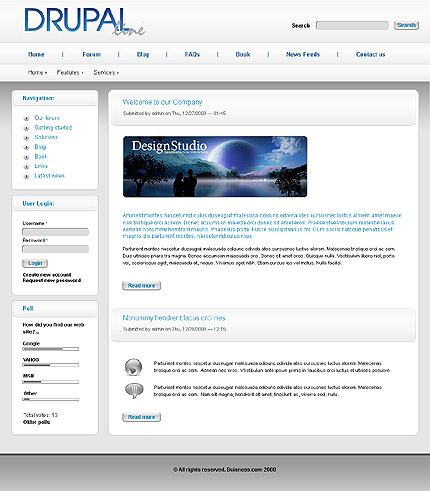Click the DRUPAL line logo
Viewport: 430px width, 491px height.
pyautogui.click(x=85, y=21)
